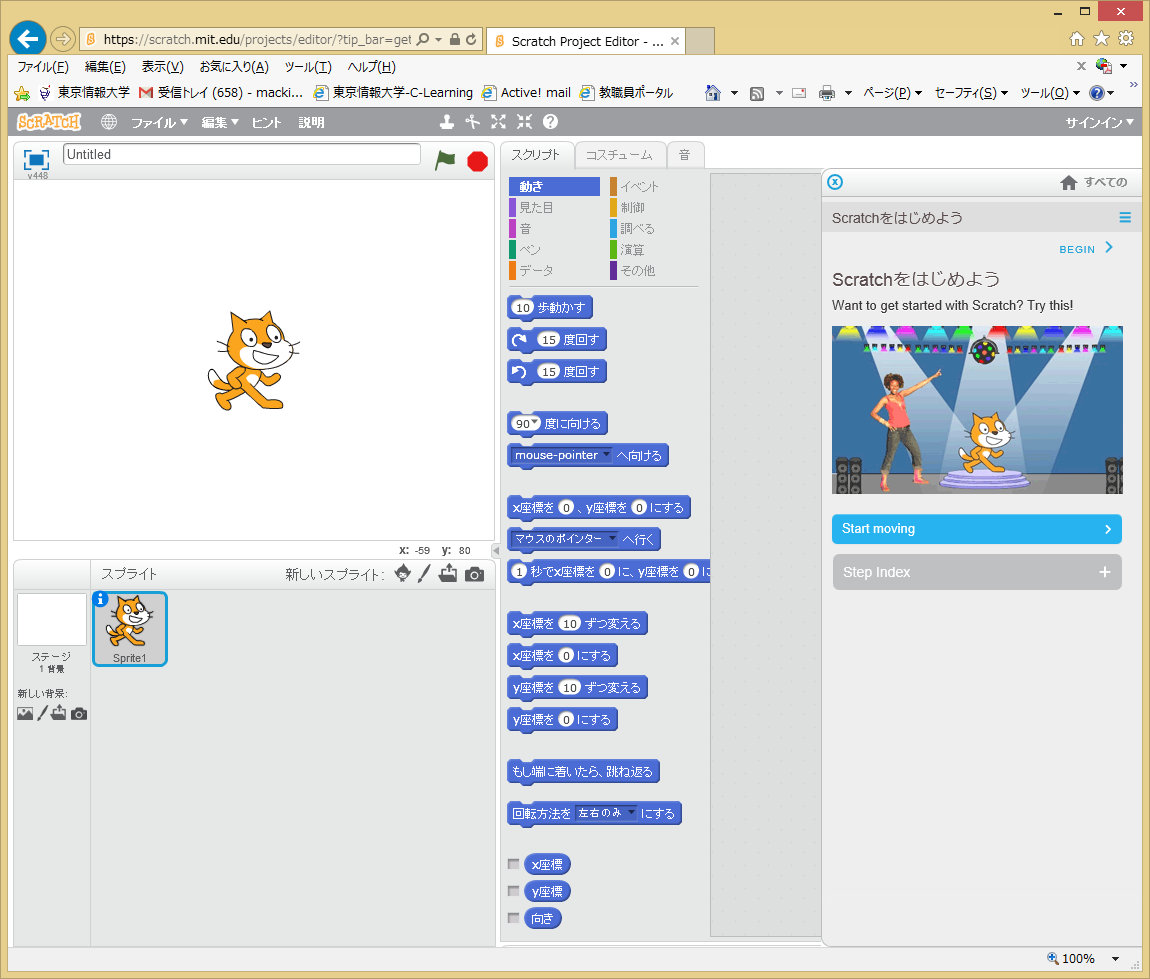Take backdrop photo from camera
This screenshot has height=979, width=1150.
(x=79, y=714)
